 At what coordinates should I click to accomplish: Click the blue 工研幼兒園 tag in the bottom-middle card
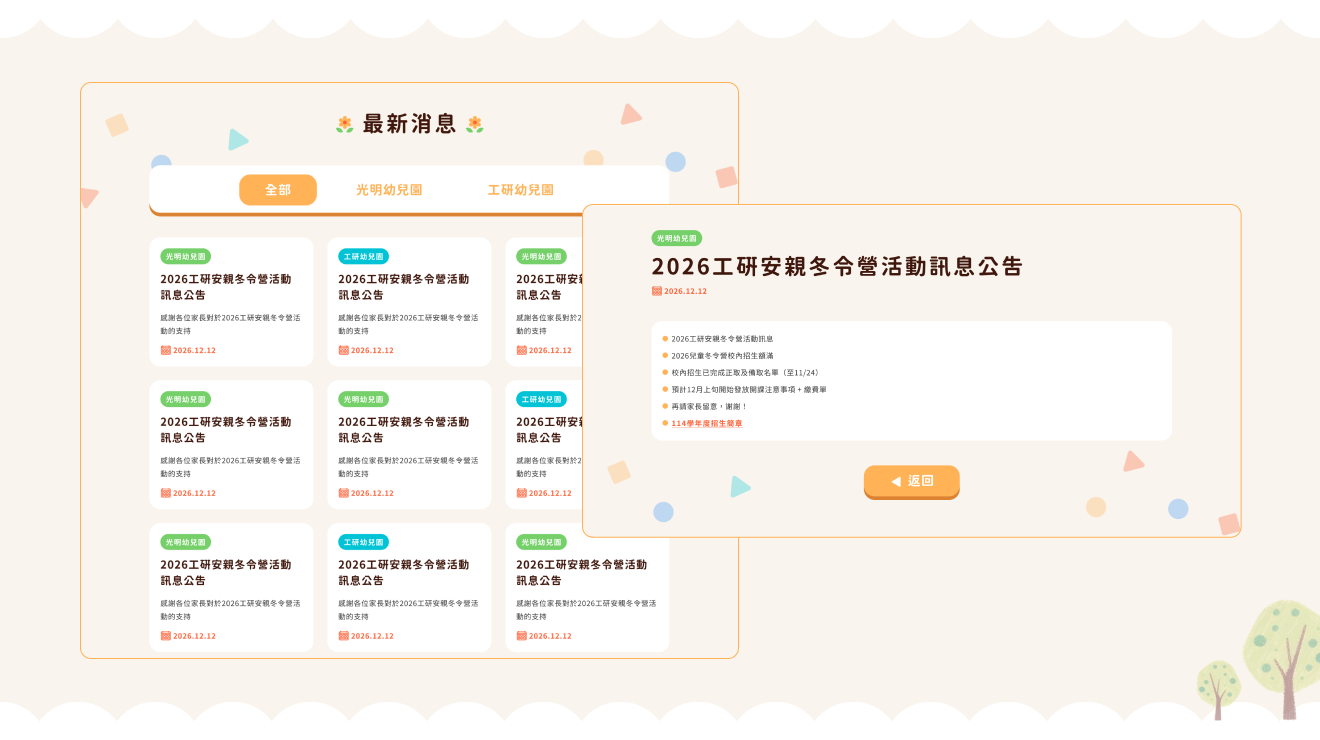click(363, 542)
